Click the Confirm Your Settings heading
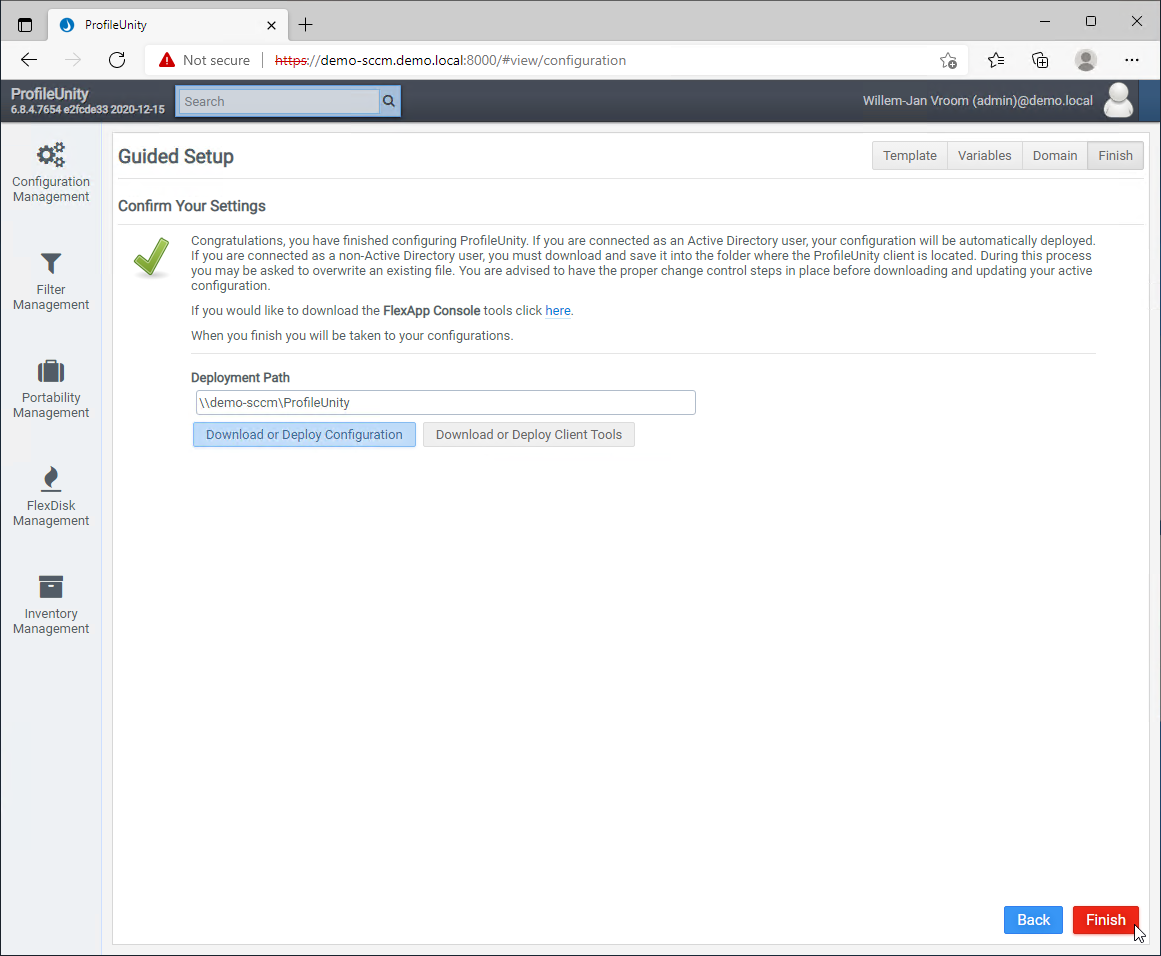The width and height of the screenshot is (1161, 956). (192, 206)
